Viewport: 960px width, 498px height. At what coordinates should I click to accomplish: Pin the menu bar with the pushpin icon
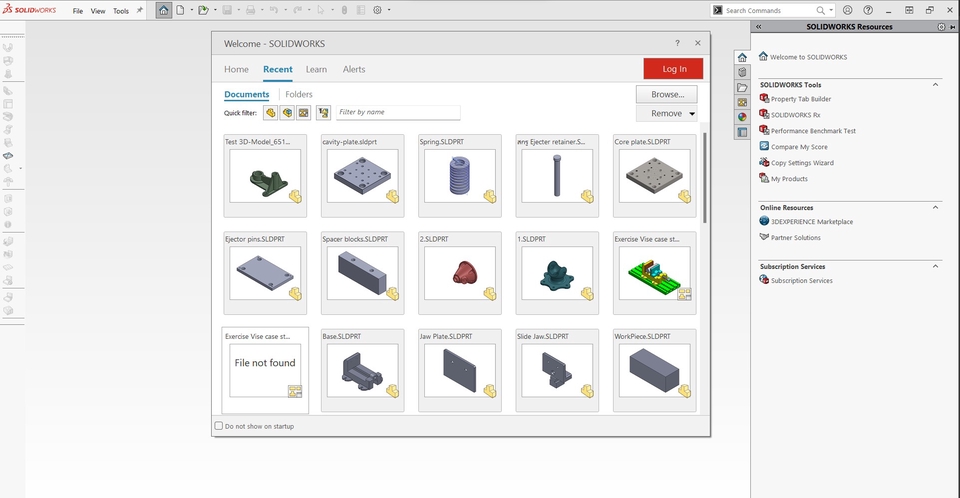[x=140, y=10]
